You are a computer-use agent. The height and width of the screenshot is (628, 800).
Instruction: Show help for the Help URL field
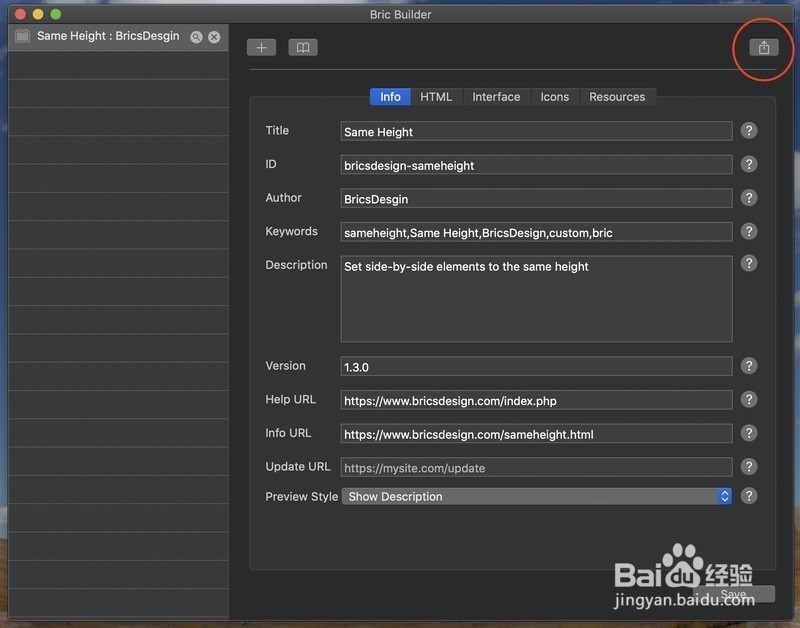tap(748, 399)
